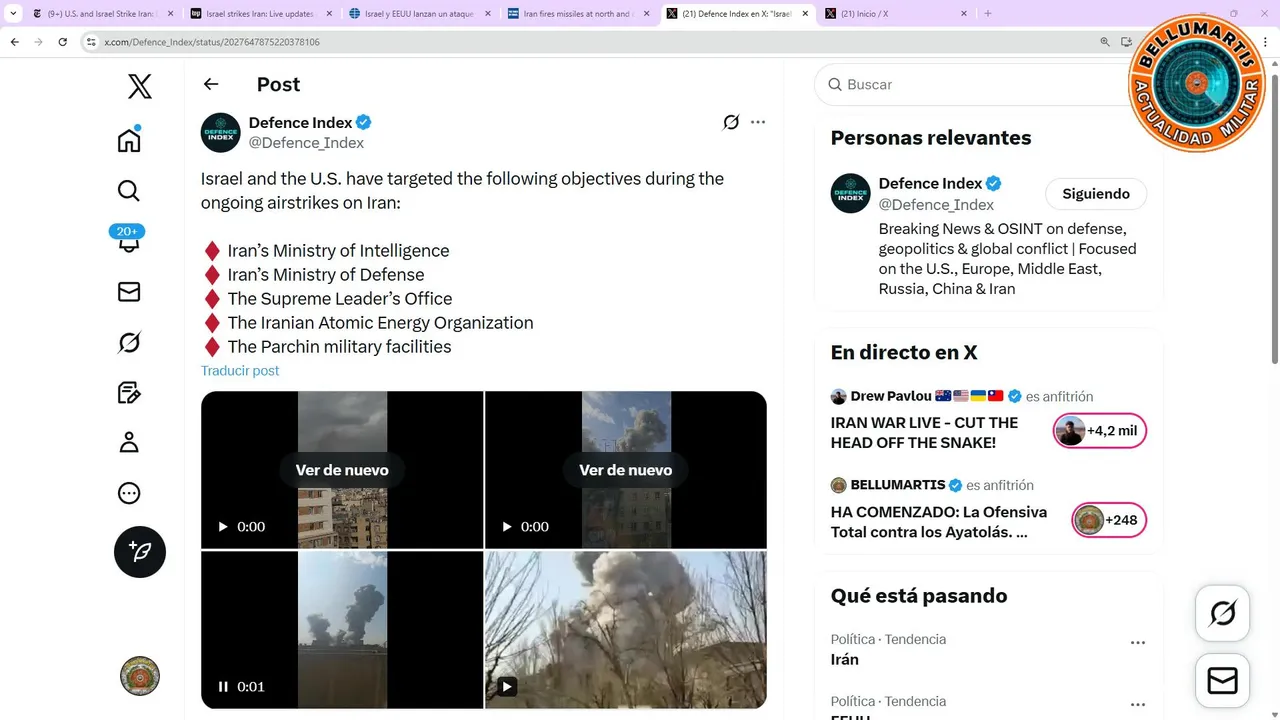1280x720 pixels.
Task: Pause the bottom-left video
Action: [x=223, y=687]
